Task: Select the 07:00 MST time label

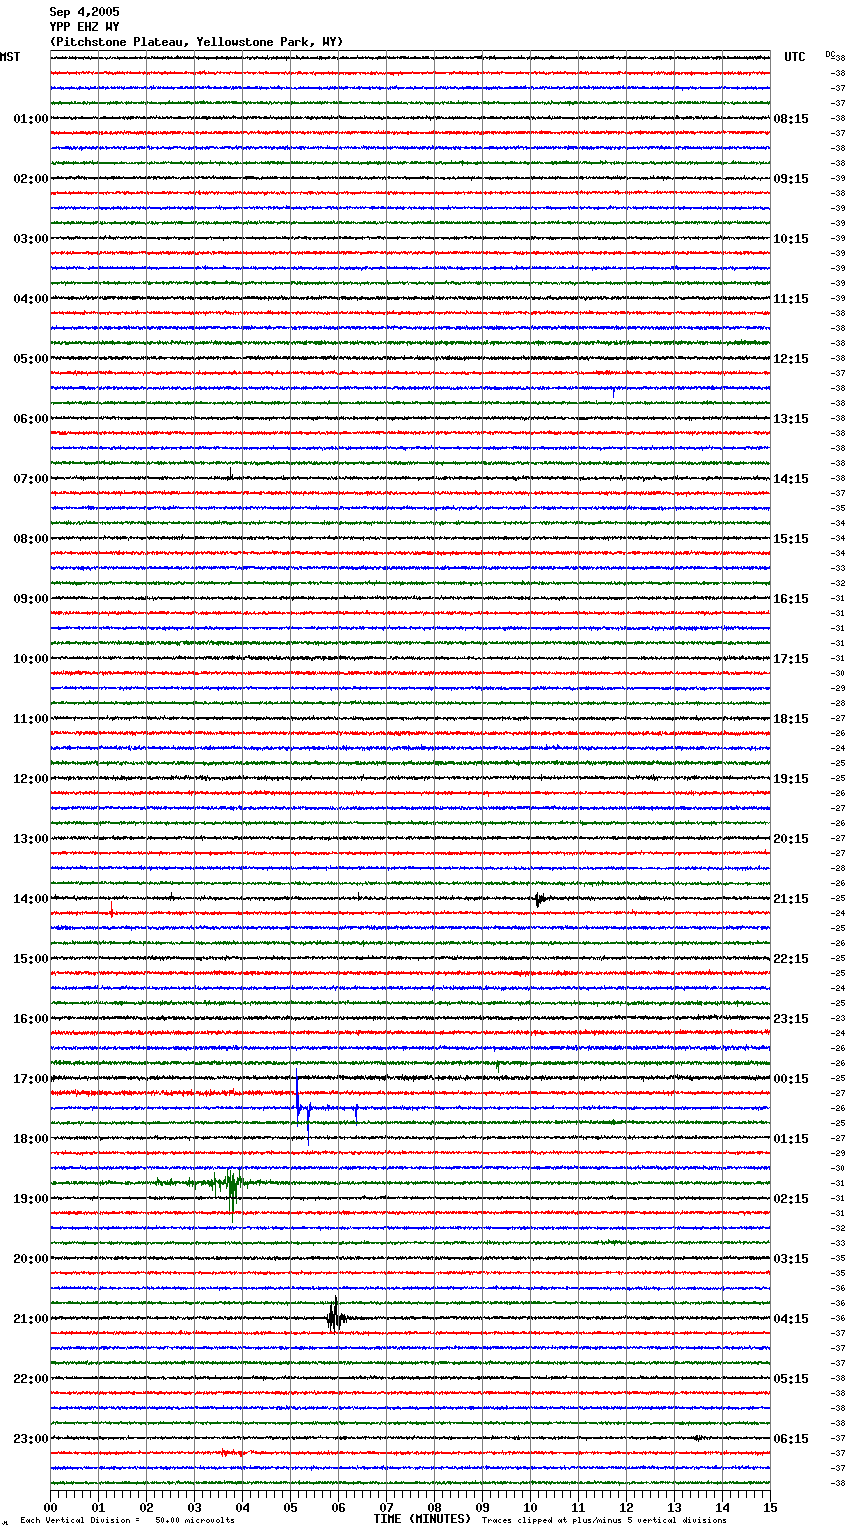Action: [x=31, y=479]
